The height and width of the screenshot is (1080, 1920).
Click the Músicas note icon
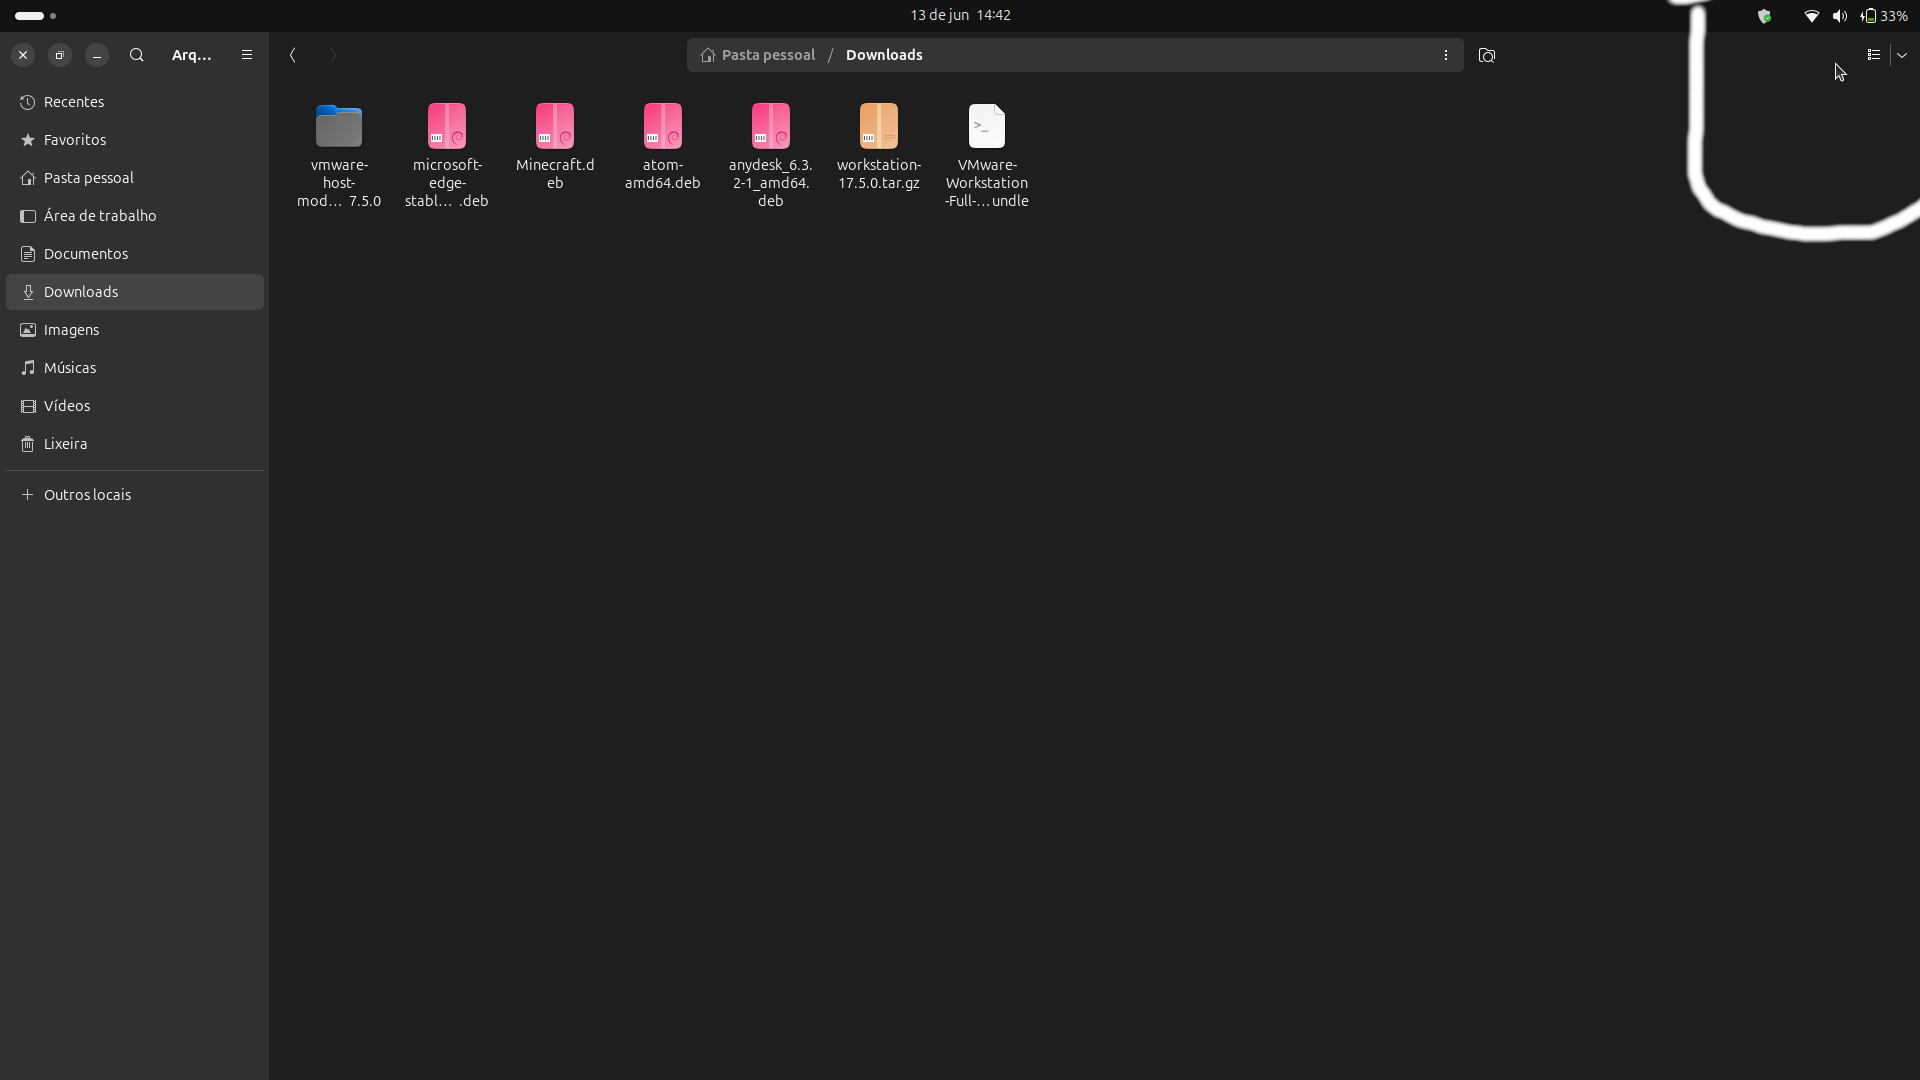28,368
